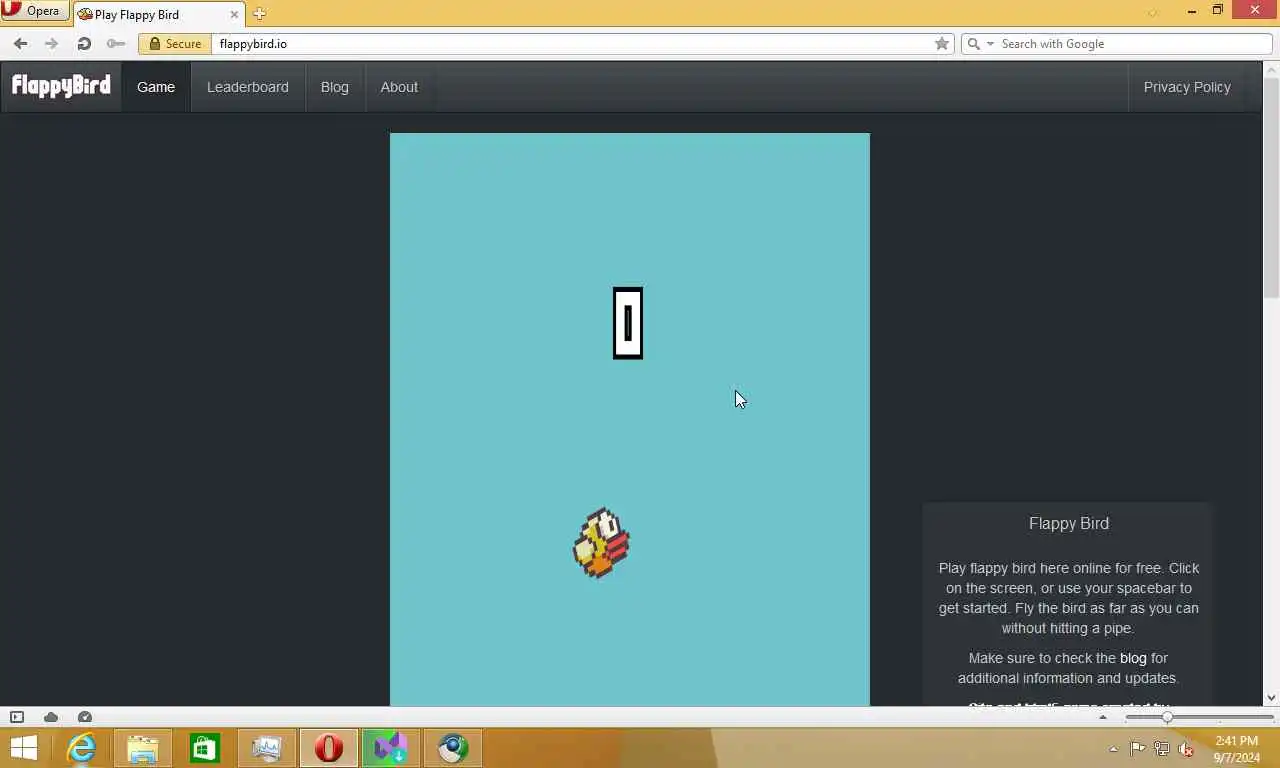Open the Opera menu button
Viewport: 1280px width, 768px height.
tap(35, 11)
